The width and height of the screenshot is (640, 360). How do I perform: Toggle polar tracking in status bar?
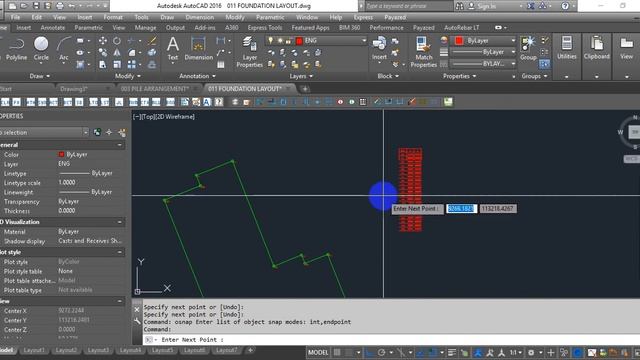coord(382,352)
